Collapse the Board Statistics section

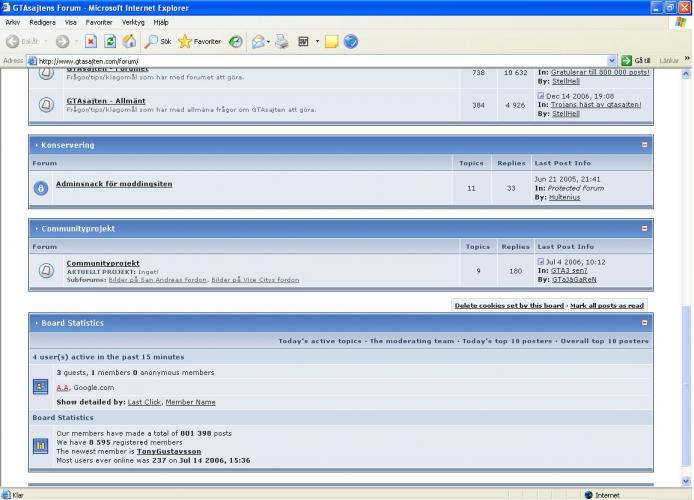tap(644, 323)
